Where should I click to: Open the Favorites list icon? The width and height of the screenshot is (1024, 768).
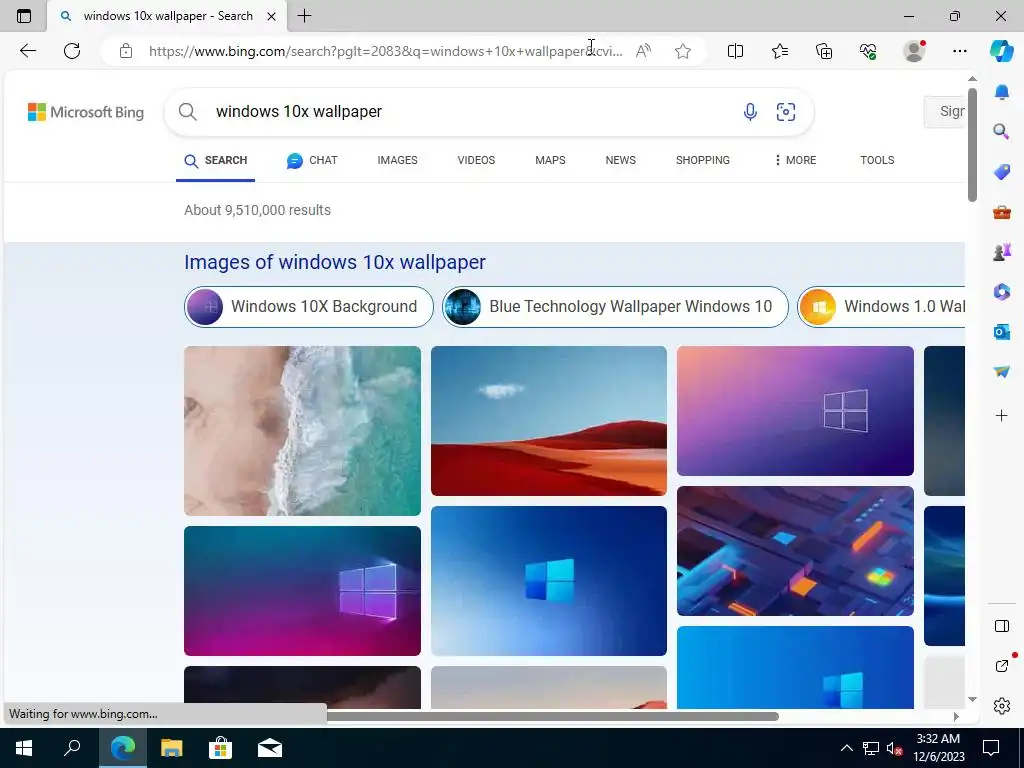[x=780, y=51]
